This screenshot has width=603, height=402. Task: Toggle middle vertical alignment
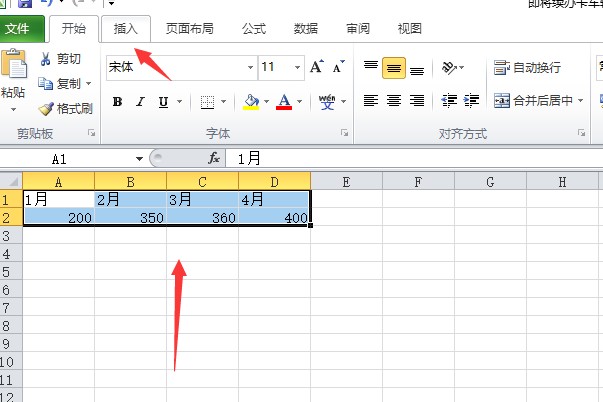point(394,68)
